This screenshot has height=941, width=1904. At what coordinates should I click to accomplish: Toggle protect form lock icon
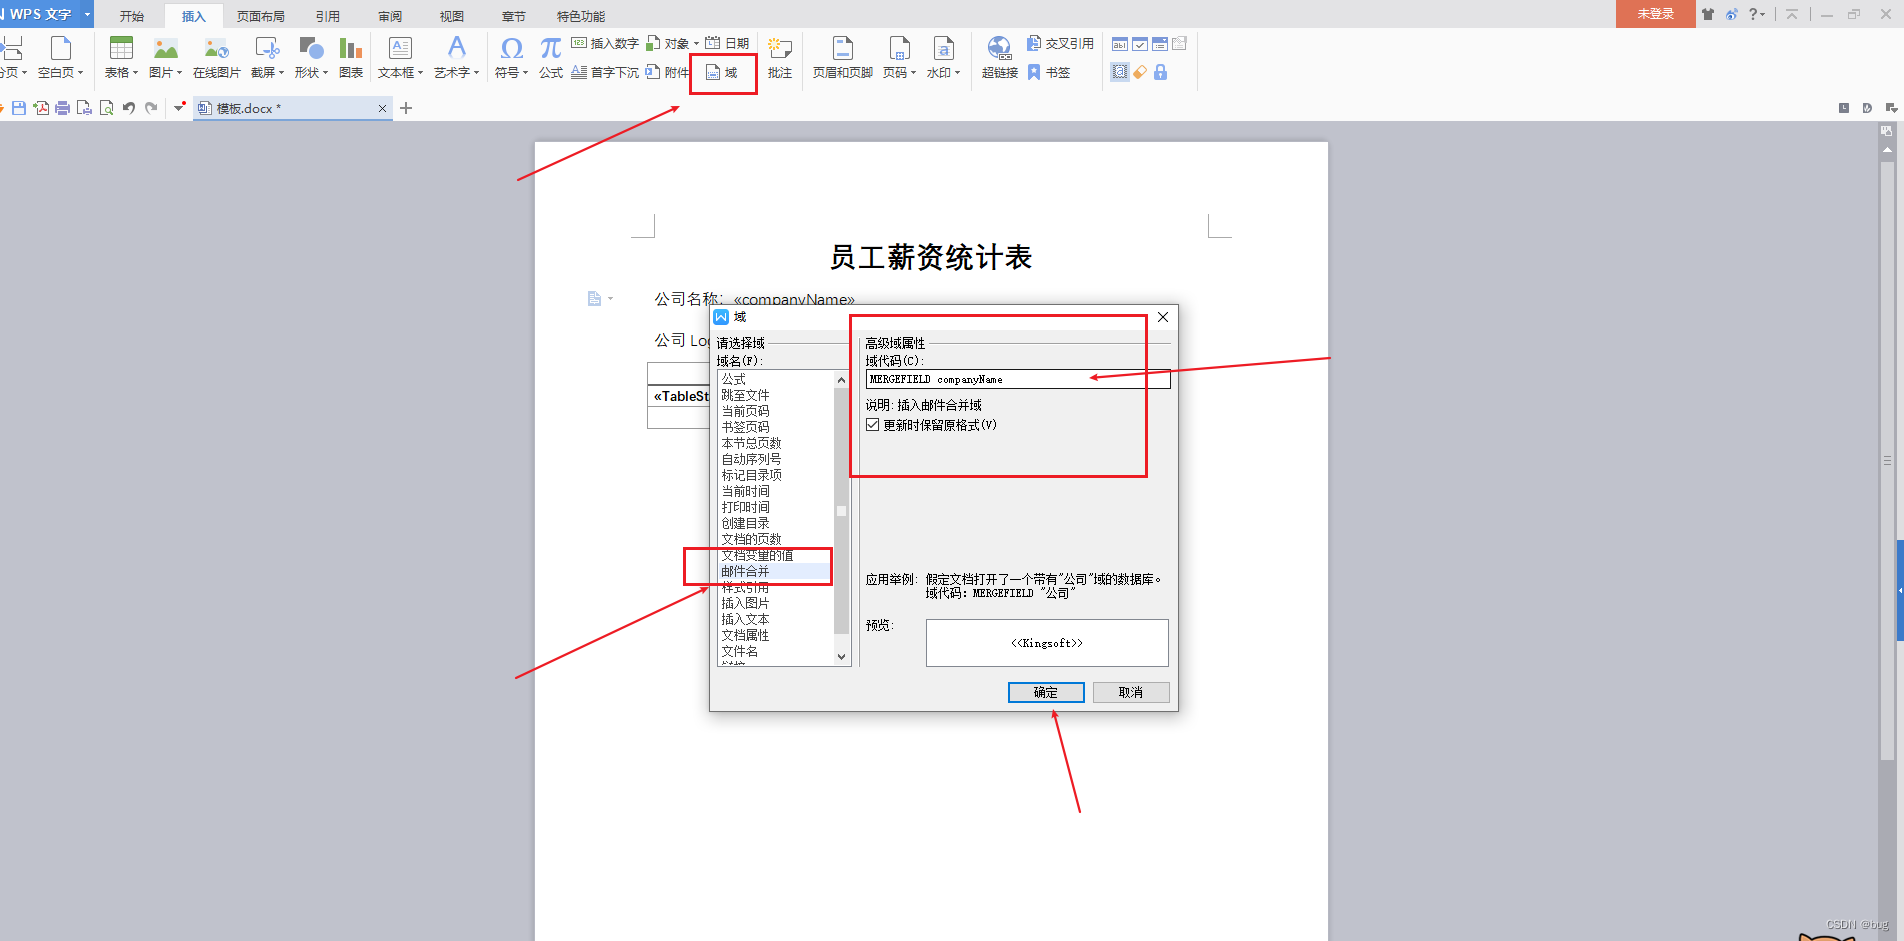pos(1160,72)
